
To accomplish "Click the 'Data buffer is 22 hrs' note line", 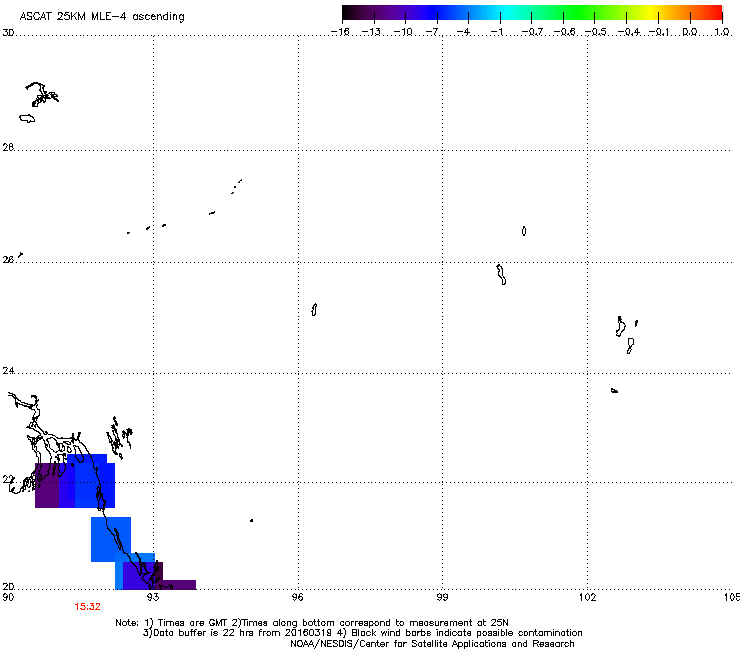I will point(362,633).
